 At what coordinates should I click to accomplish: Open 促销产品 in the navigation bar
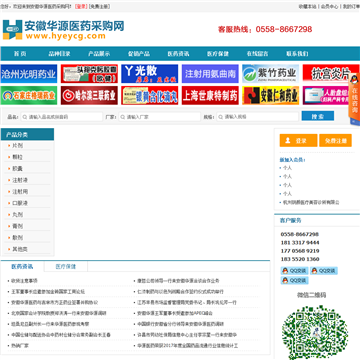coord(139,54)
